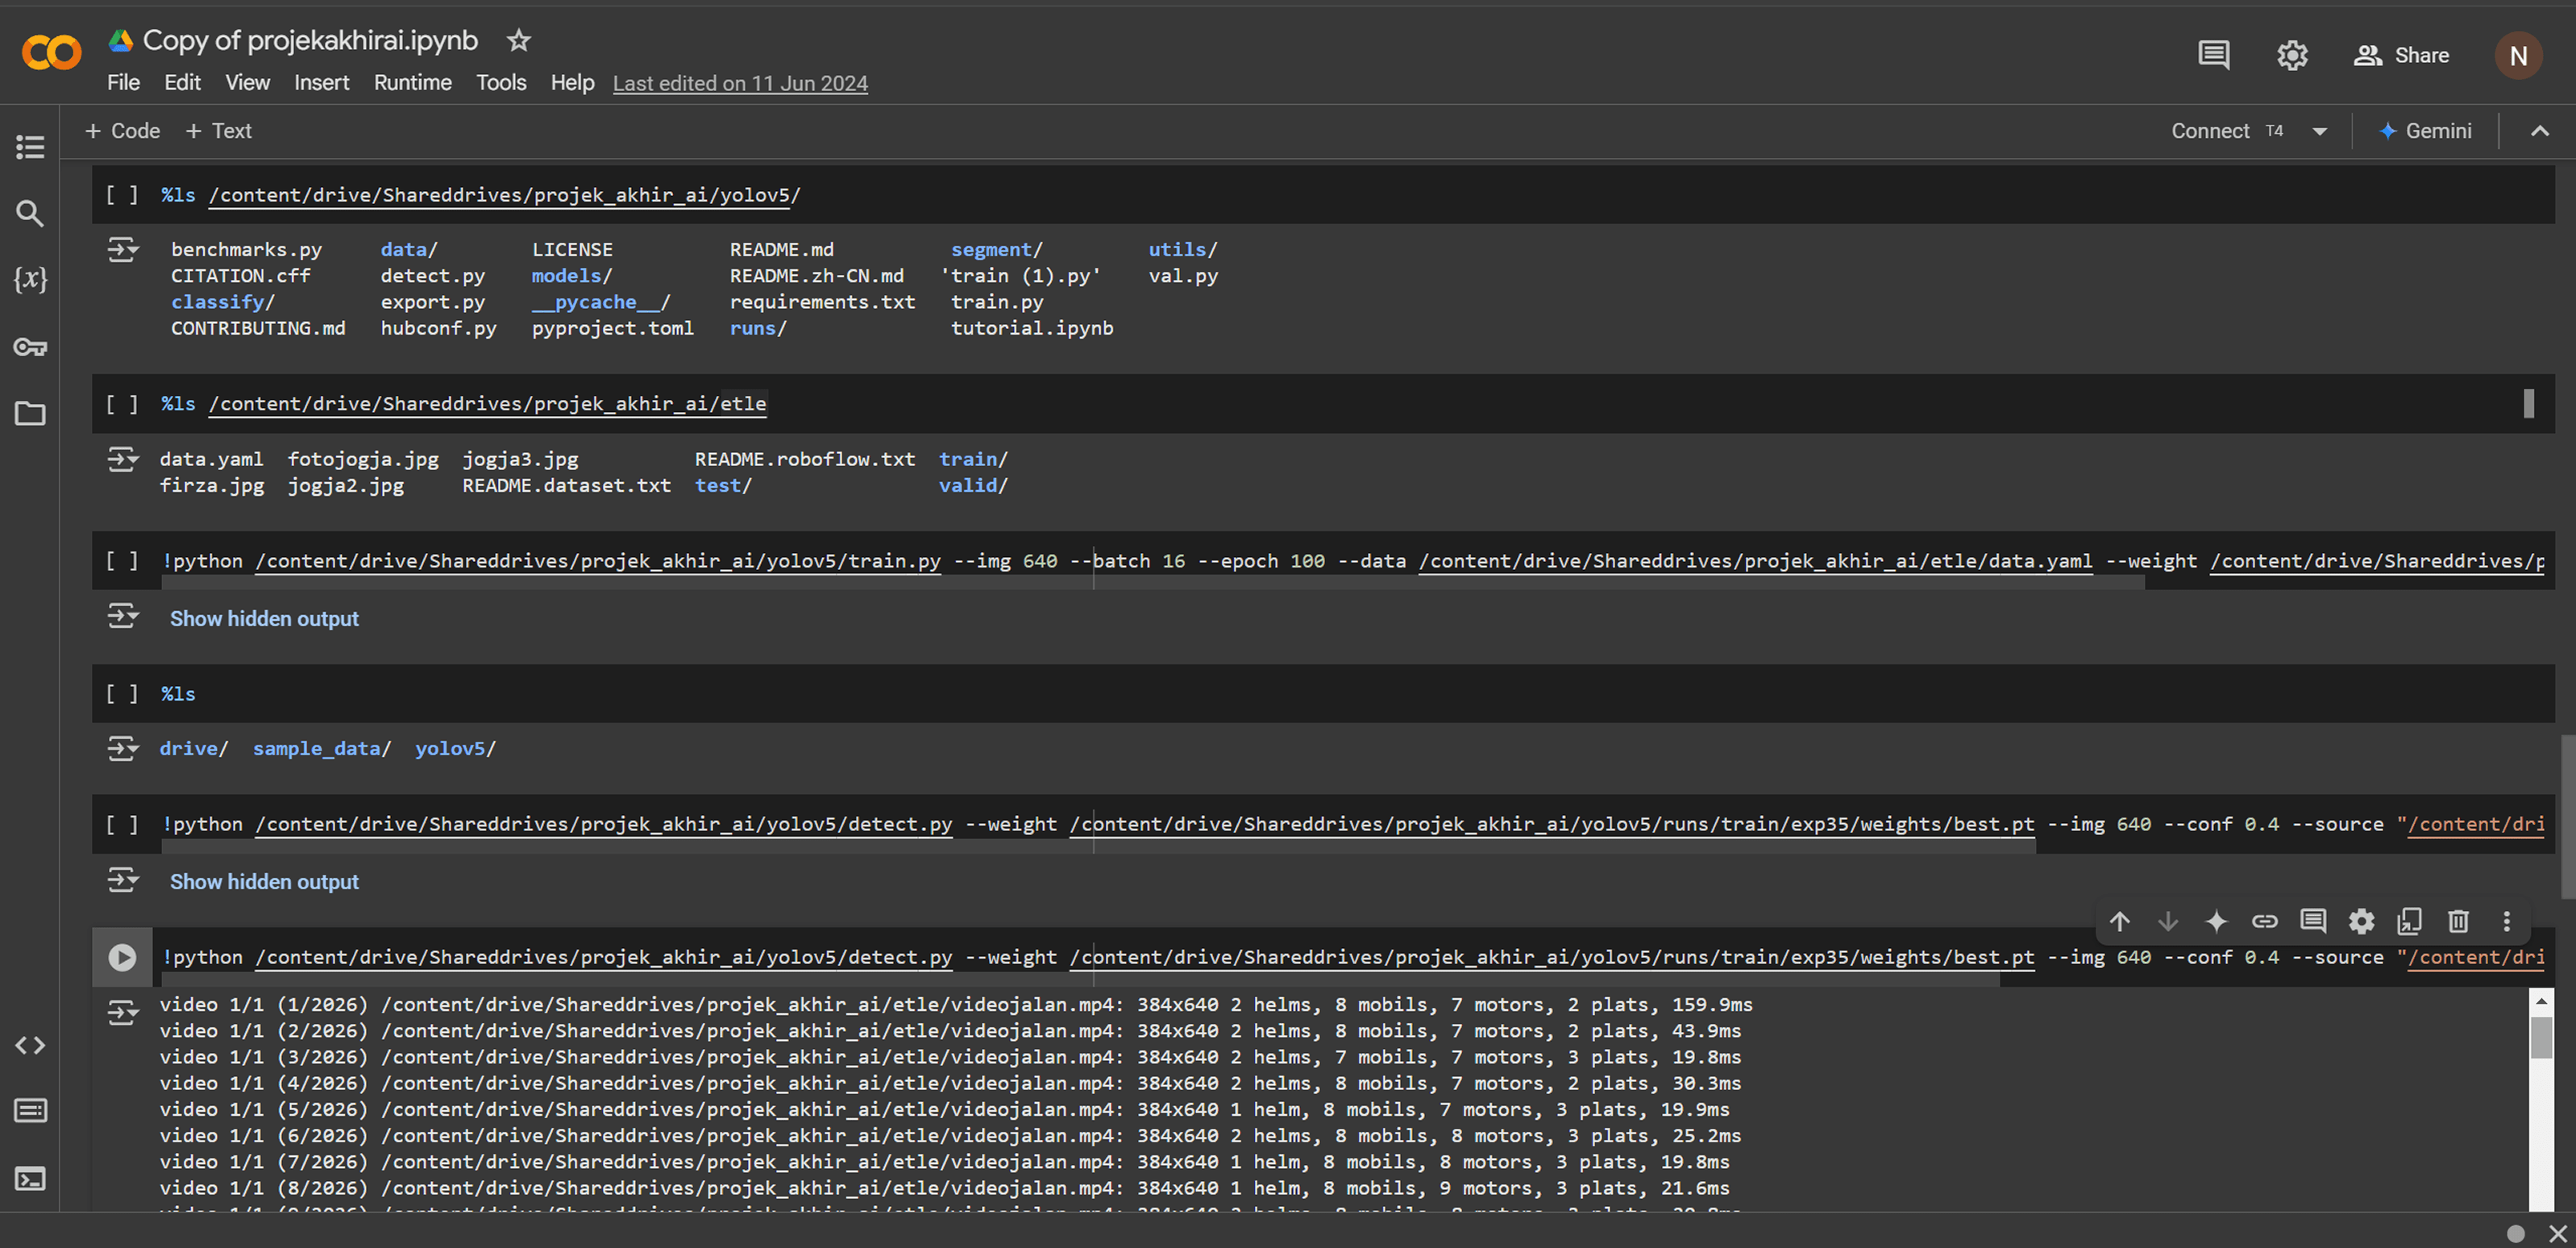The image size is (2576, 1248).
Task: Star the notebook with star icon
Action: click(518, 40)
